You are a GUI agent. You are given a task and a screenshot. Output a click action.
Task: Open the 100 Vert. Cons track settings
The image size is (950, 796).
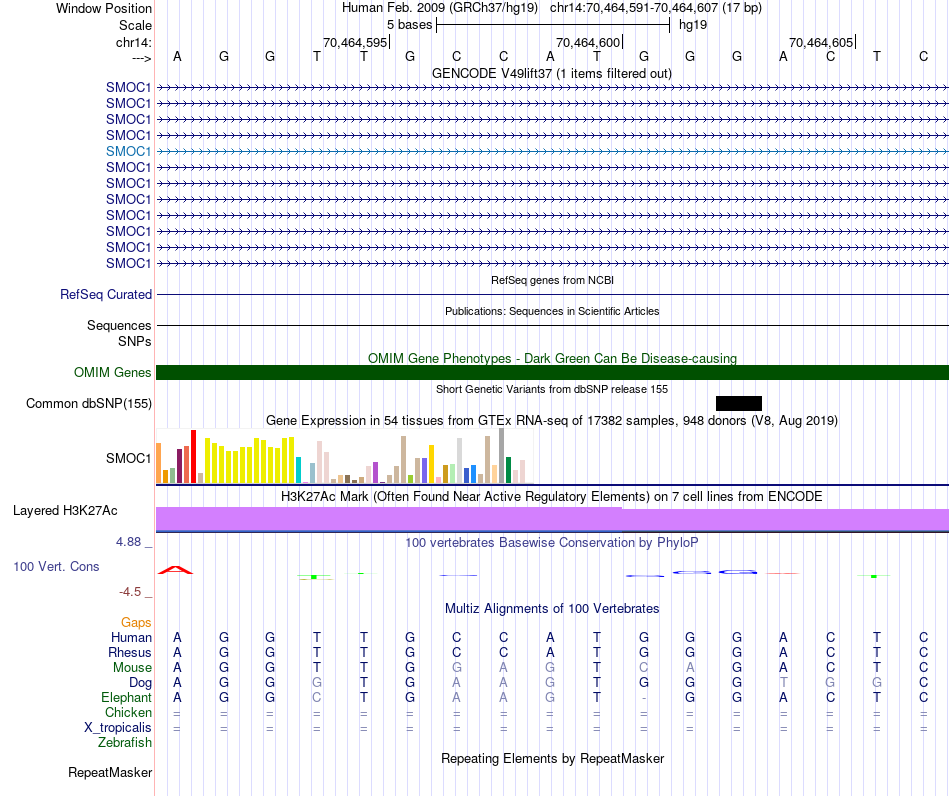click(x=56, y=566)
